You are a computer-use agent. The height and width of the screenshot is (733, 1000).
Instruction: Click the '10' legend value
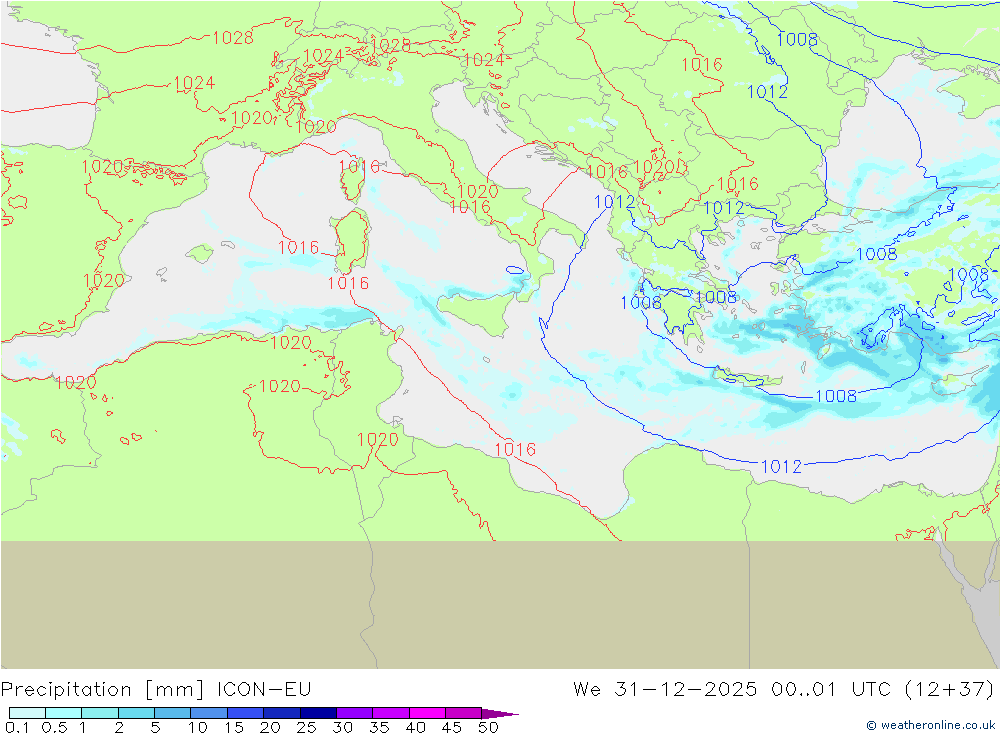click(198, 727)
